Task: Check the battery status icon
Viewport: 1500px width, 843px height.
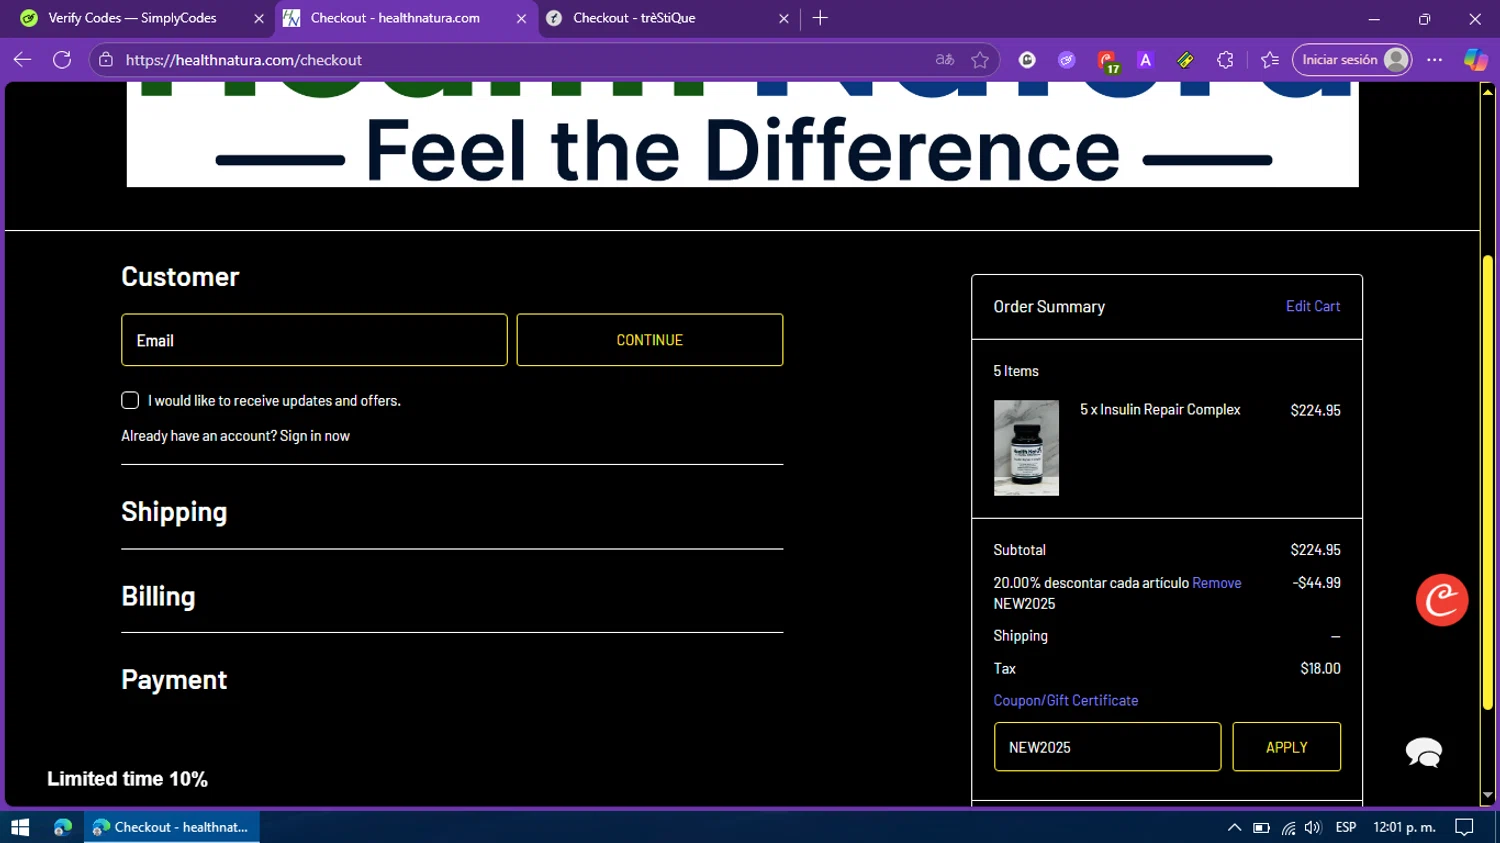Action: pos(1261,827)
